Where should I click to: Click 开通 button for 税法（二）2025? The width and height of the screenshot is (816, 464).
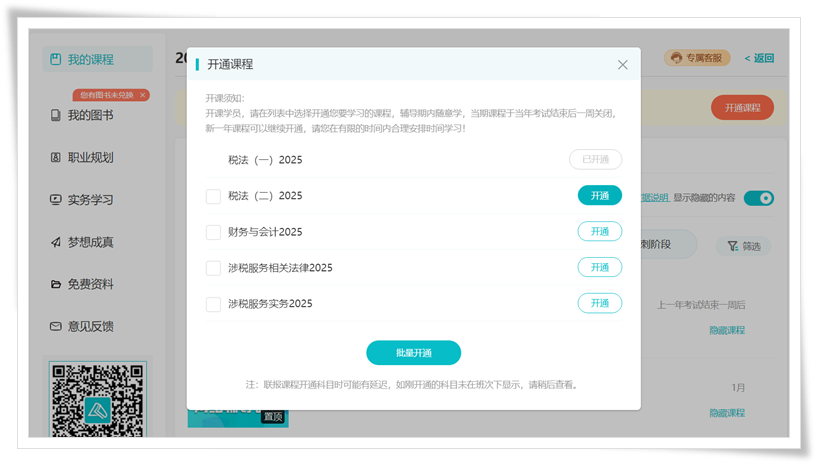click(x=599, y=196)
